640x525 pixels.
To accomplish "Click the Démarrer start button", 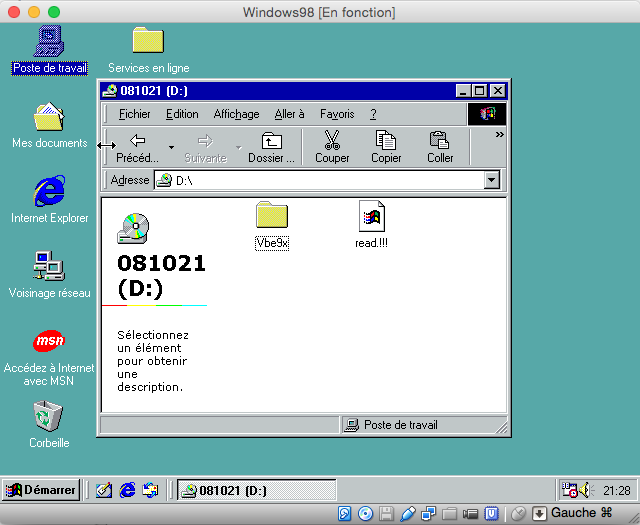I will [40, 490].
